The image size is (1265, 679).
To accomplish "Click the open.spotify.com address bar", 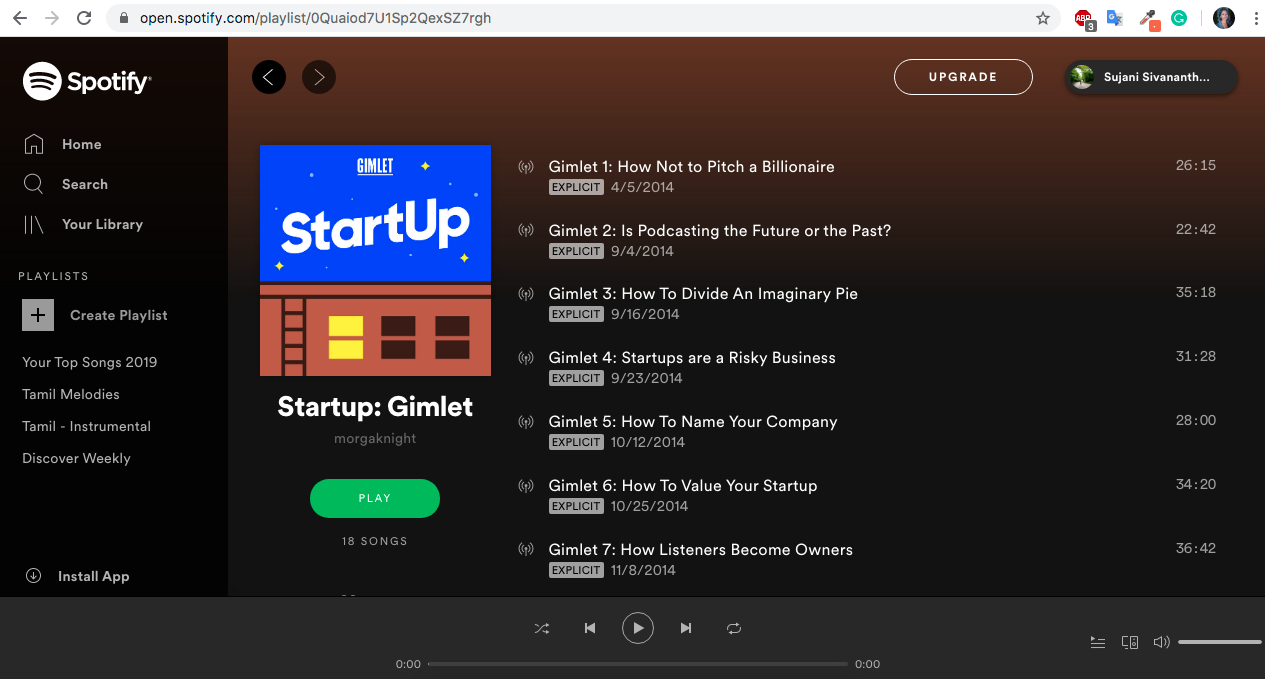I will point(585,18).
